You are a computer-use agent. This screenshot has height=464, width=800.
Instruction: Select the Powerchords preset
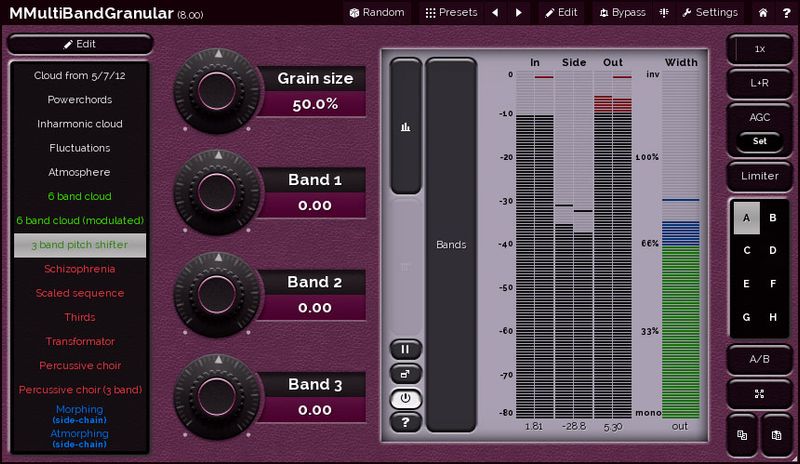tap(80, 100)
